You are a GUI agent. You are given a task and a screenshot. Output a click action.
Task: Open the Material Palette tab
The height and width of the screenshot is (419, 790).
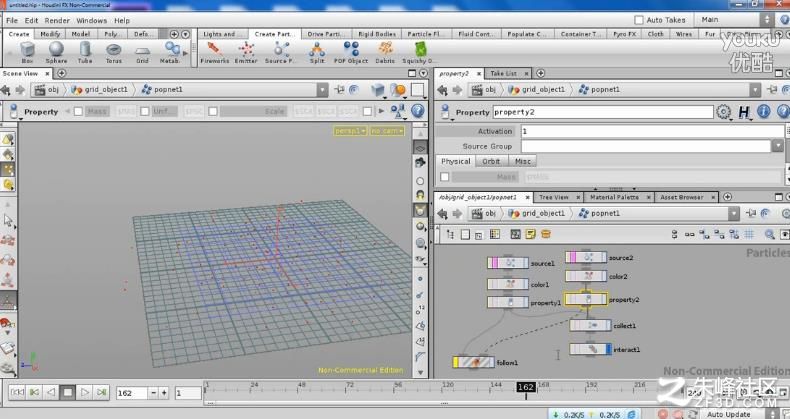click(614, 197)
